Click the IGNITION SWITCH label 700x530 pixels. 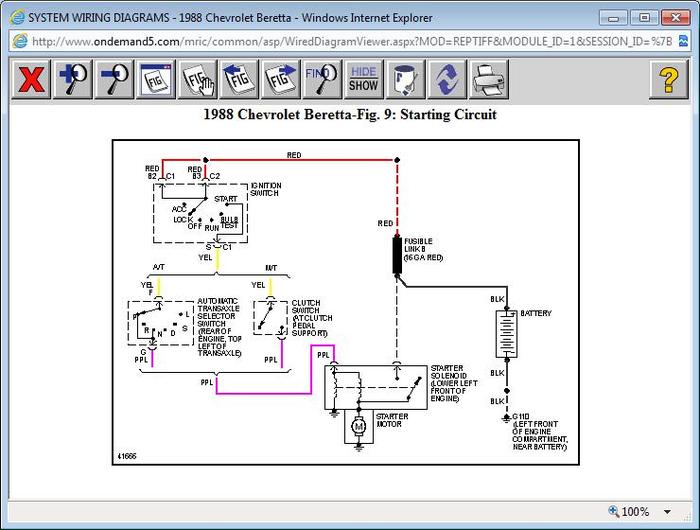[x=266, y=189]
